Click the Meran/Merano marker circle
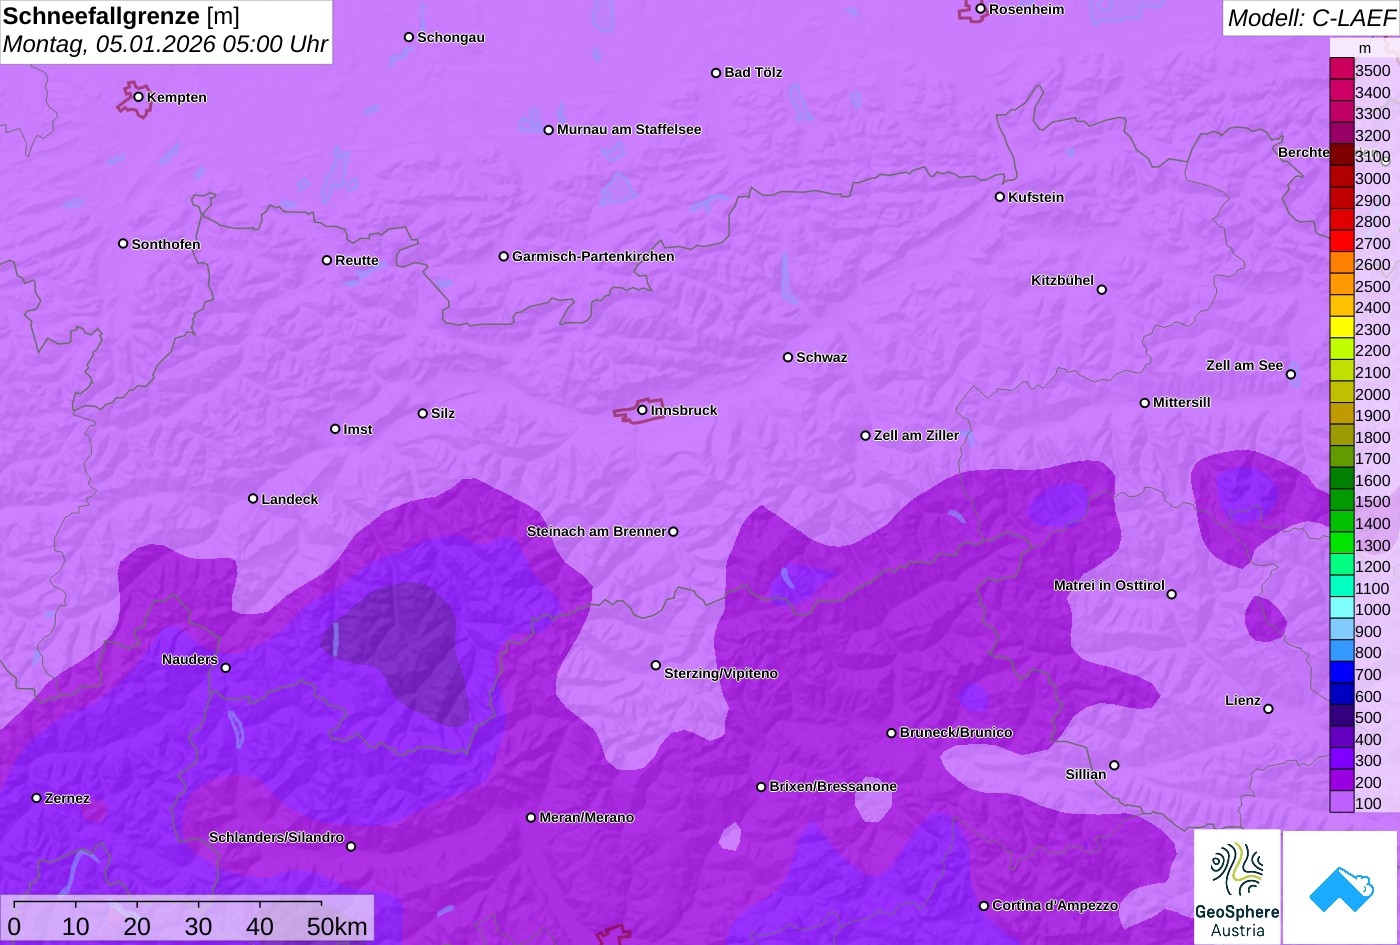 coord(531,818)
